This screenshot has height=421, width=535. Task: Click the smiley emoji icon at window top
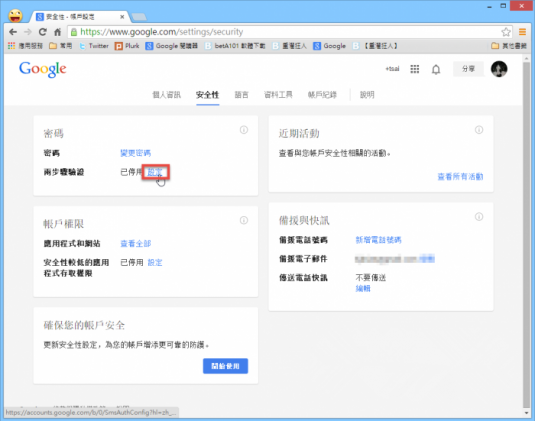click(x=15, y=16)
